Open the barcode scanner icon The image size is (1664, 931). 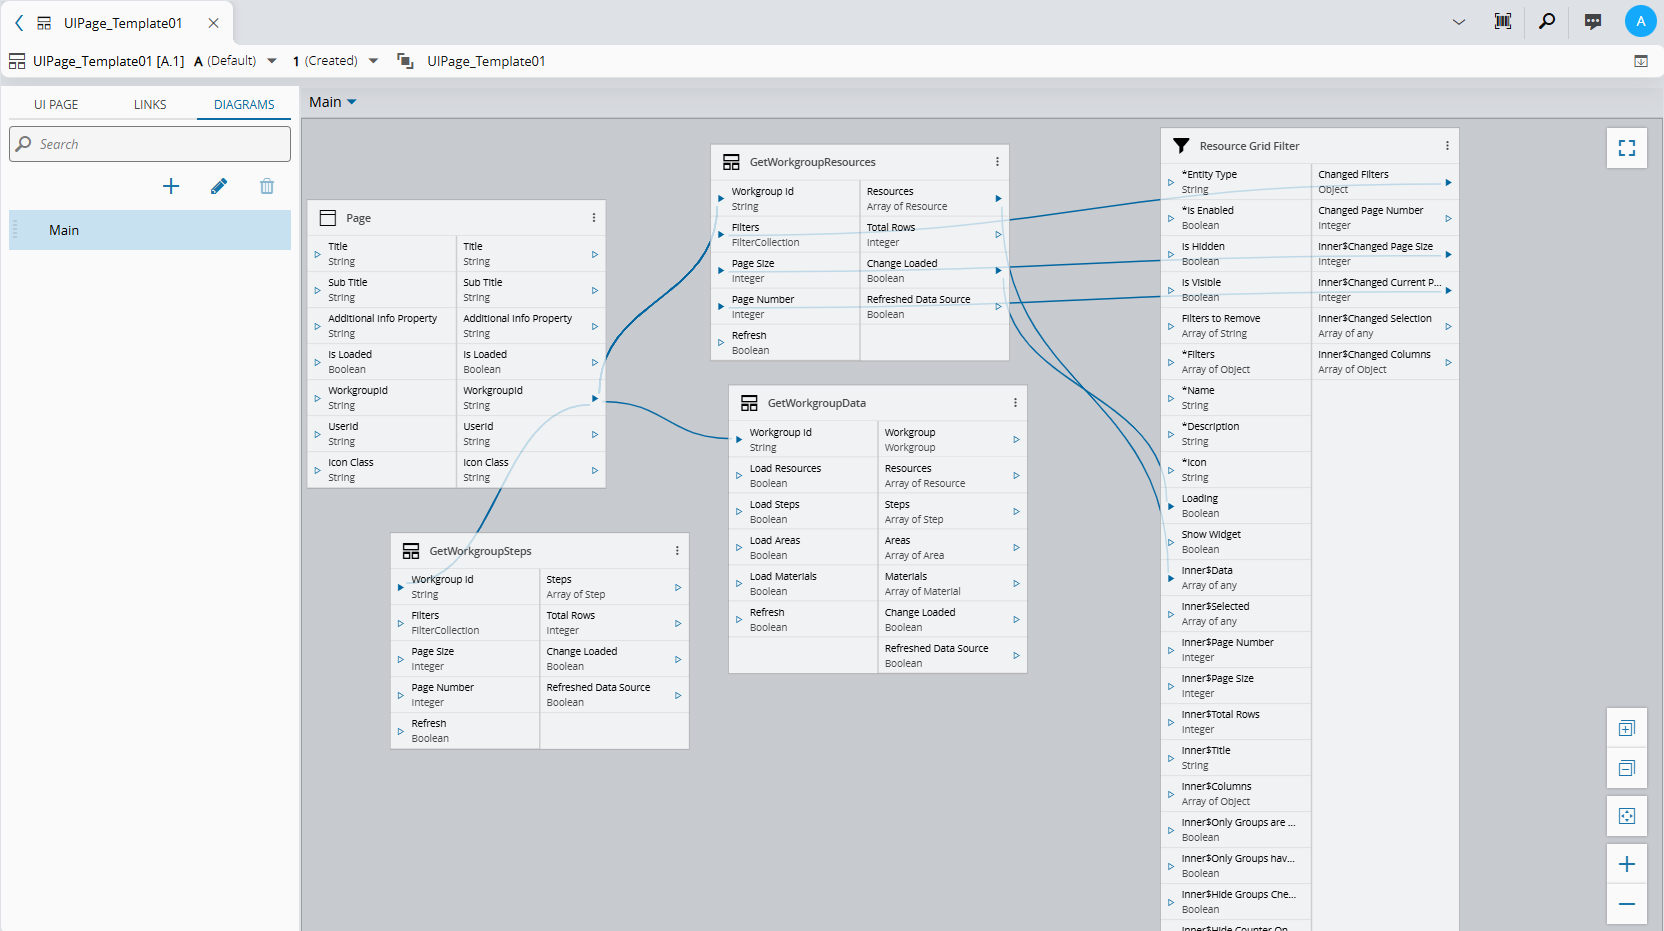click(1502, 21)
